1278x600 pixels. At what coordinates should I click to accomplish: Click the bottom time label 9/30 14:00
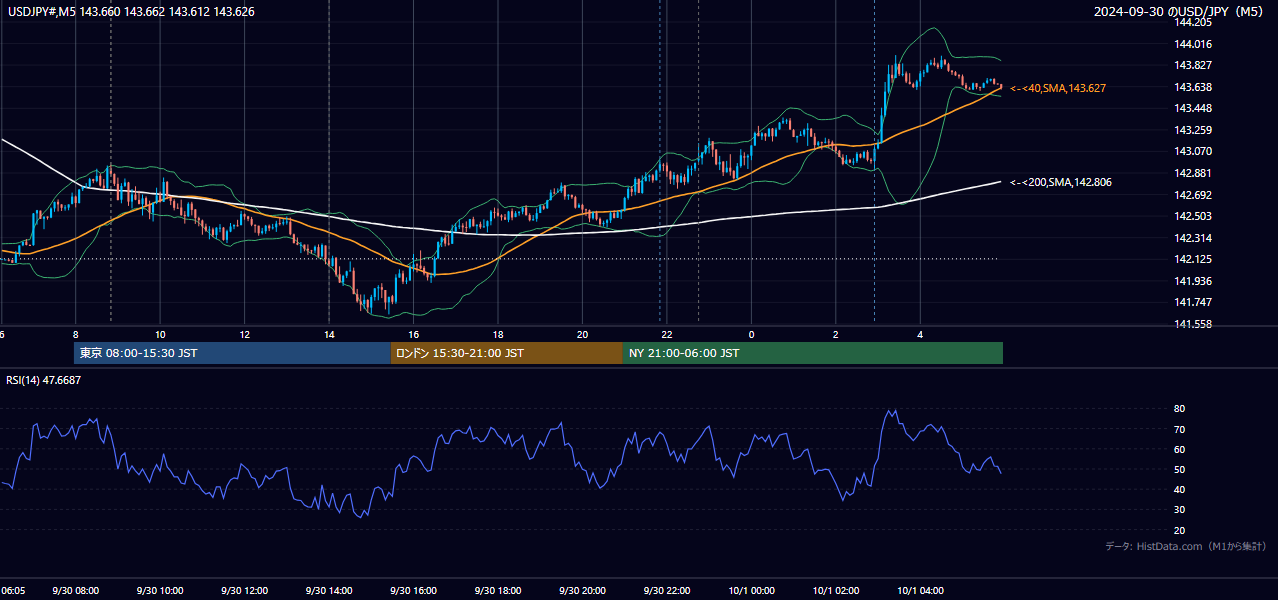tap(329, 591)
